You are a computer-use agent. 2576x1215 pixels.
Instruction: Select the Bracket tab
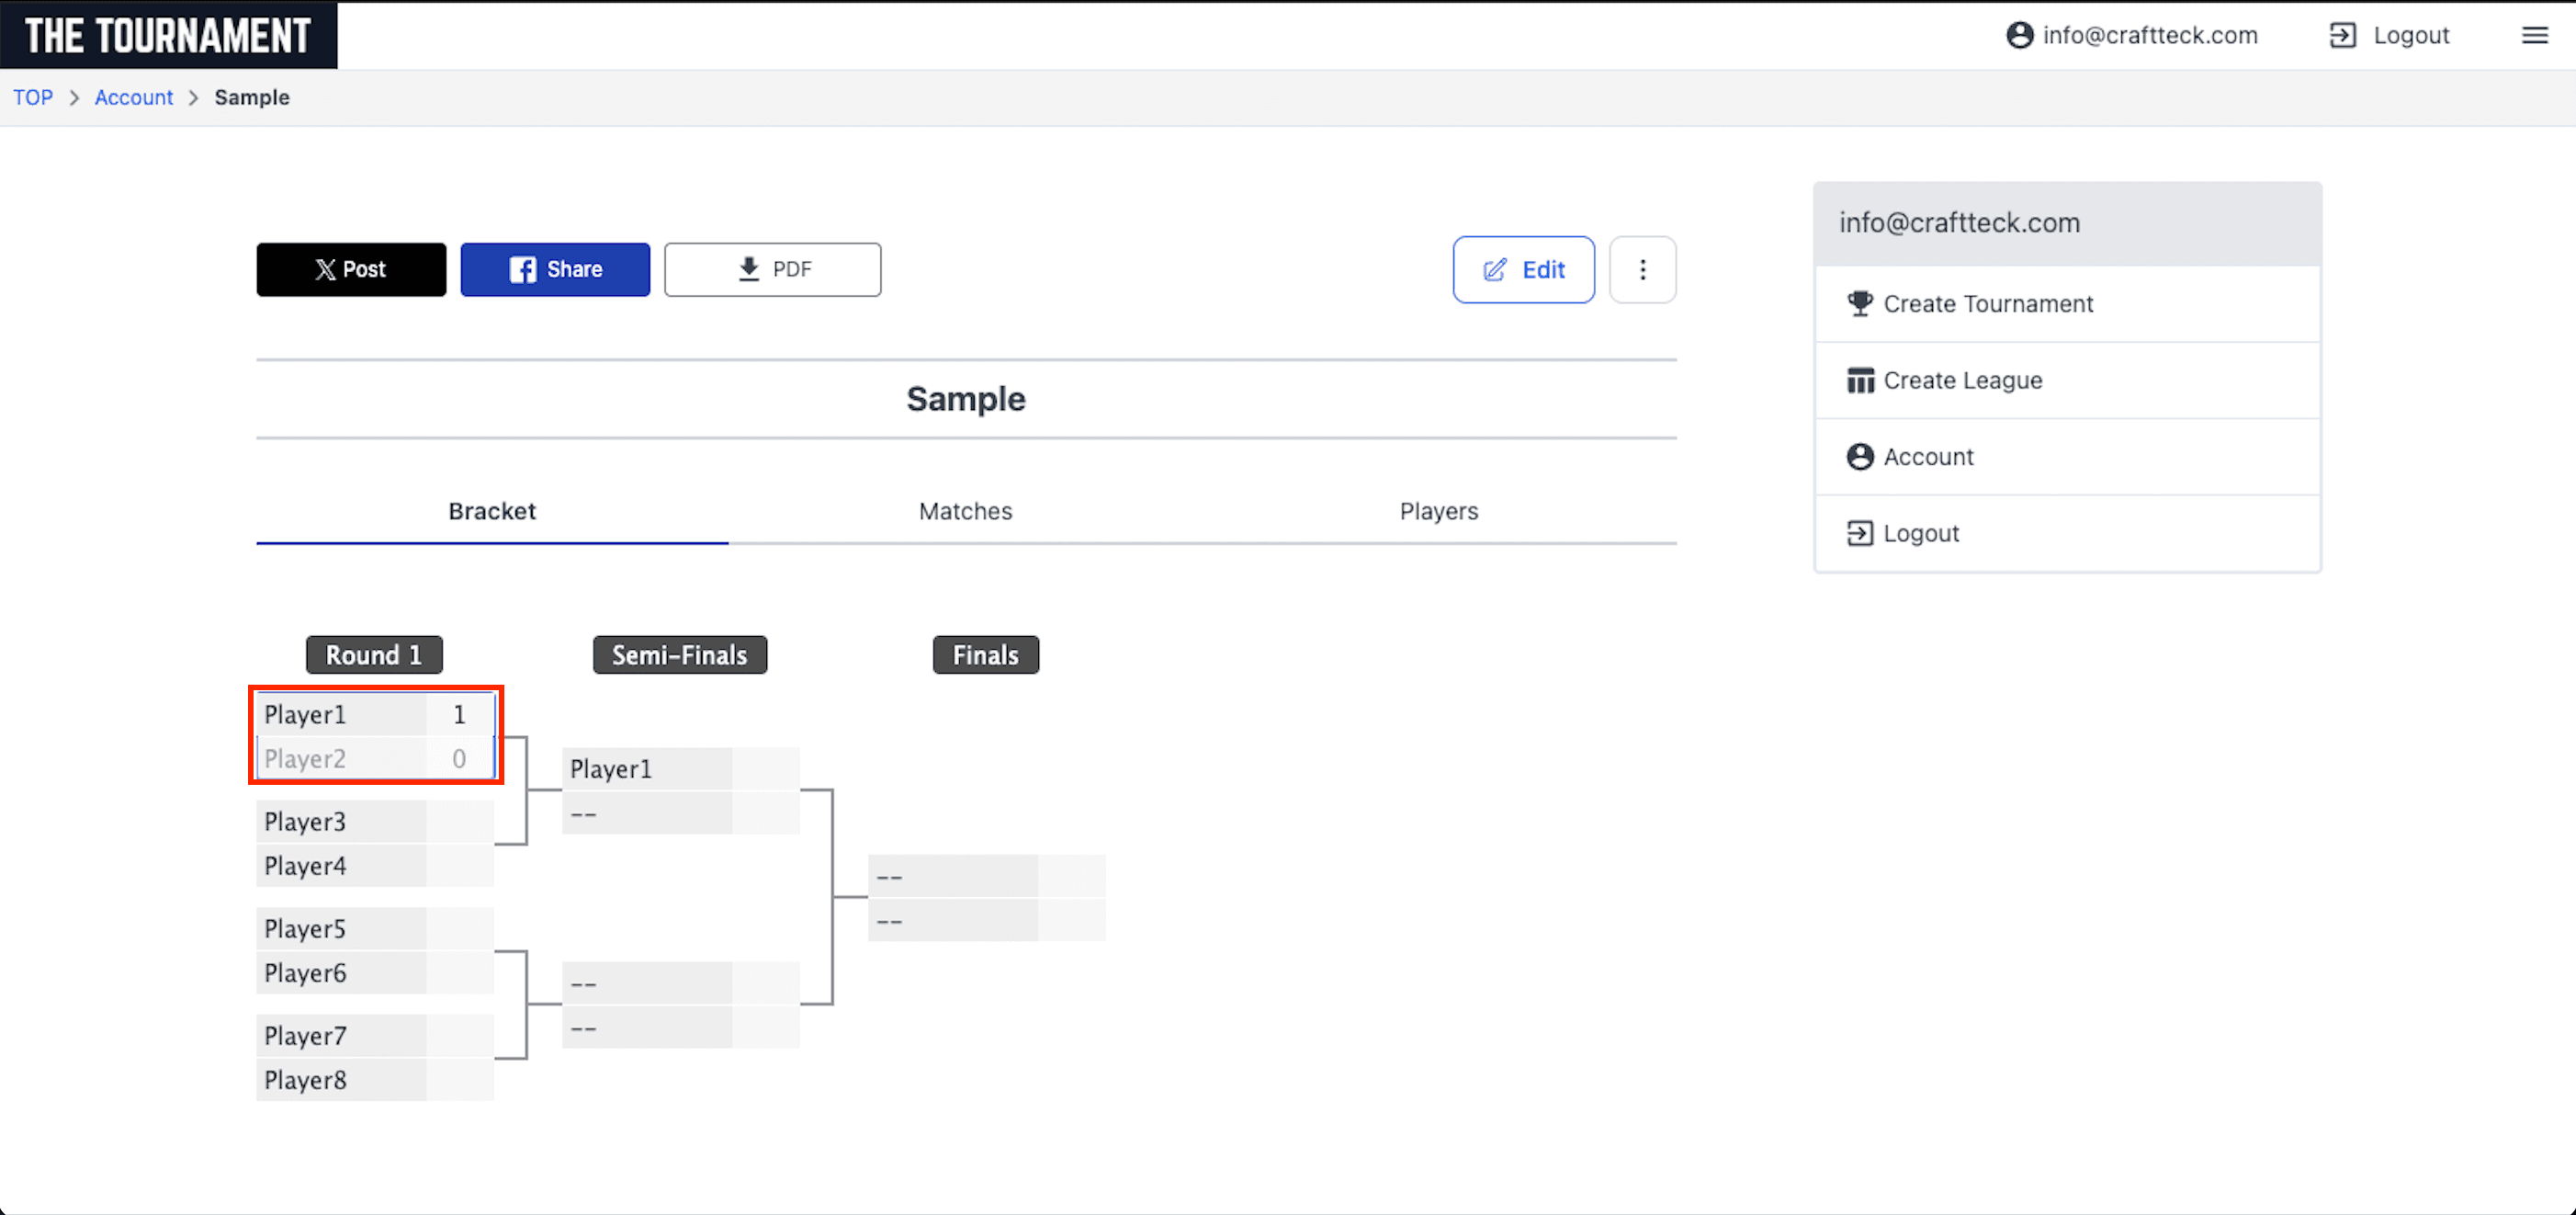point(492,511)
